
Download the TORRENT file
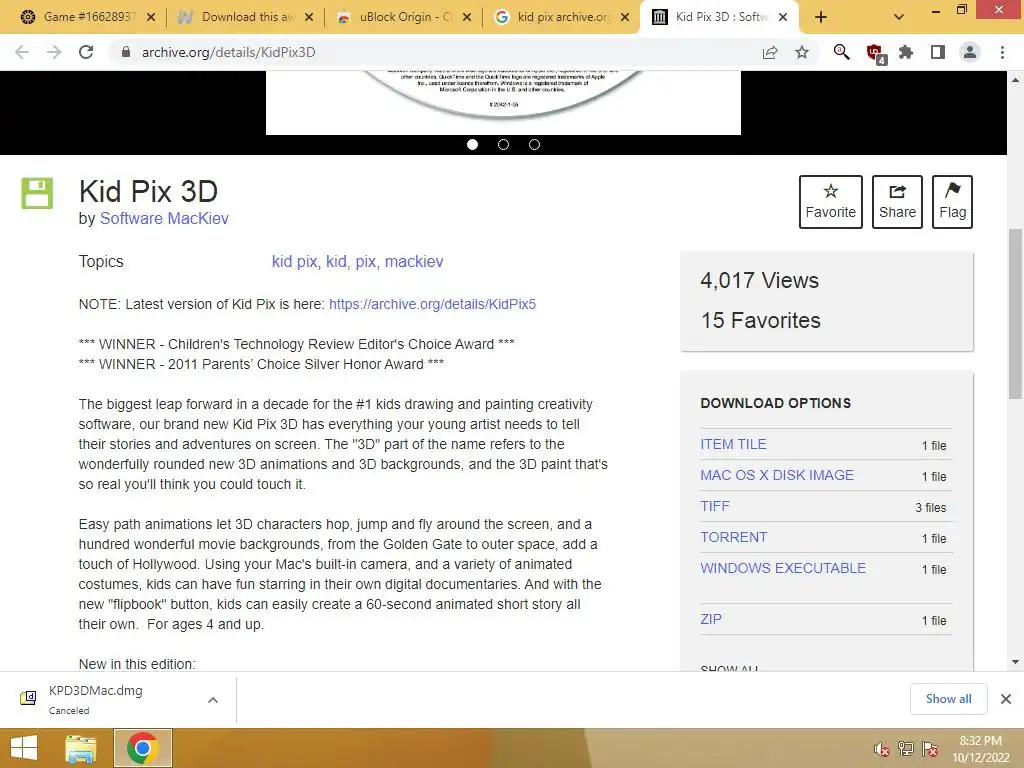click(733, 537)
